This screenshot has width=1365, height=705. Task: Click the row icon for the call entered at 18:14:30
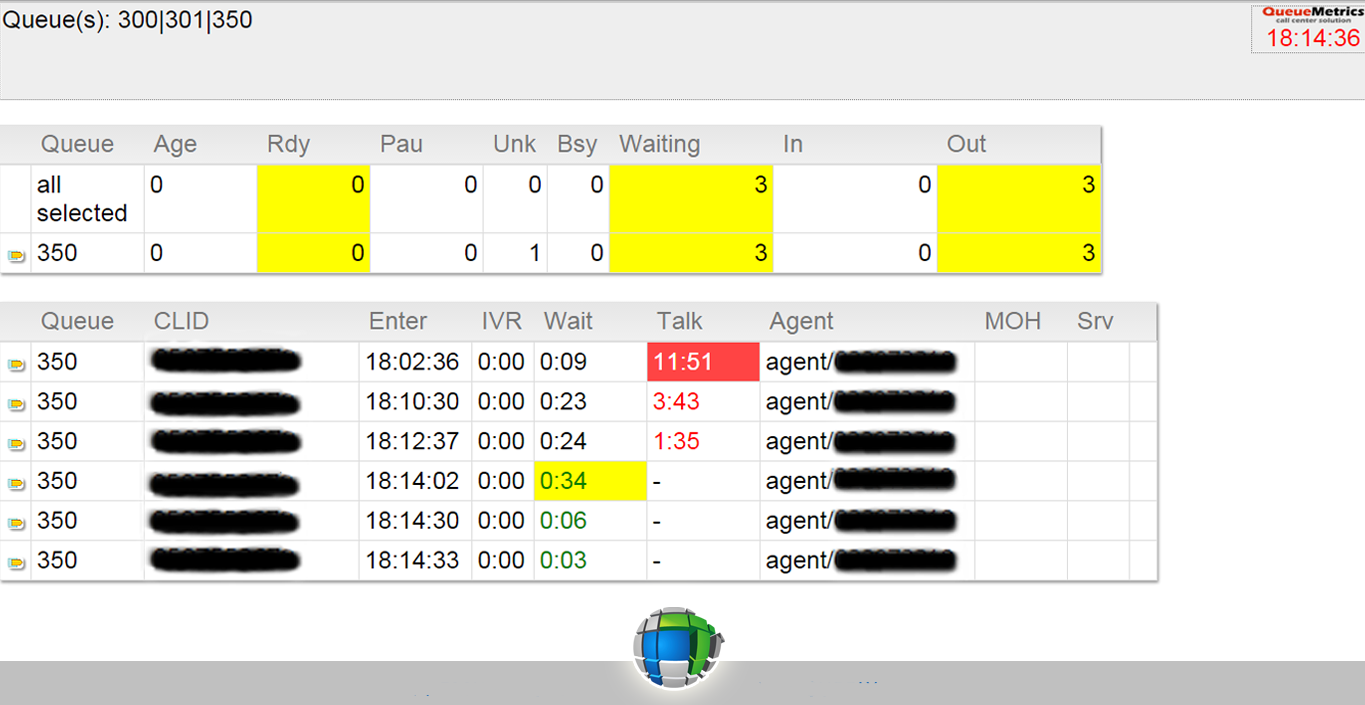pos(15,523)
